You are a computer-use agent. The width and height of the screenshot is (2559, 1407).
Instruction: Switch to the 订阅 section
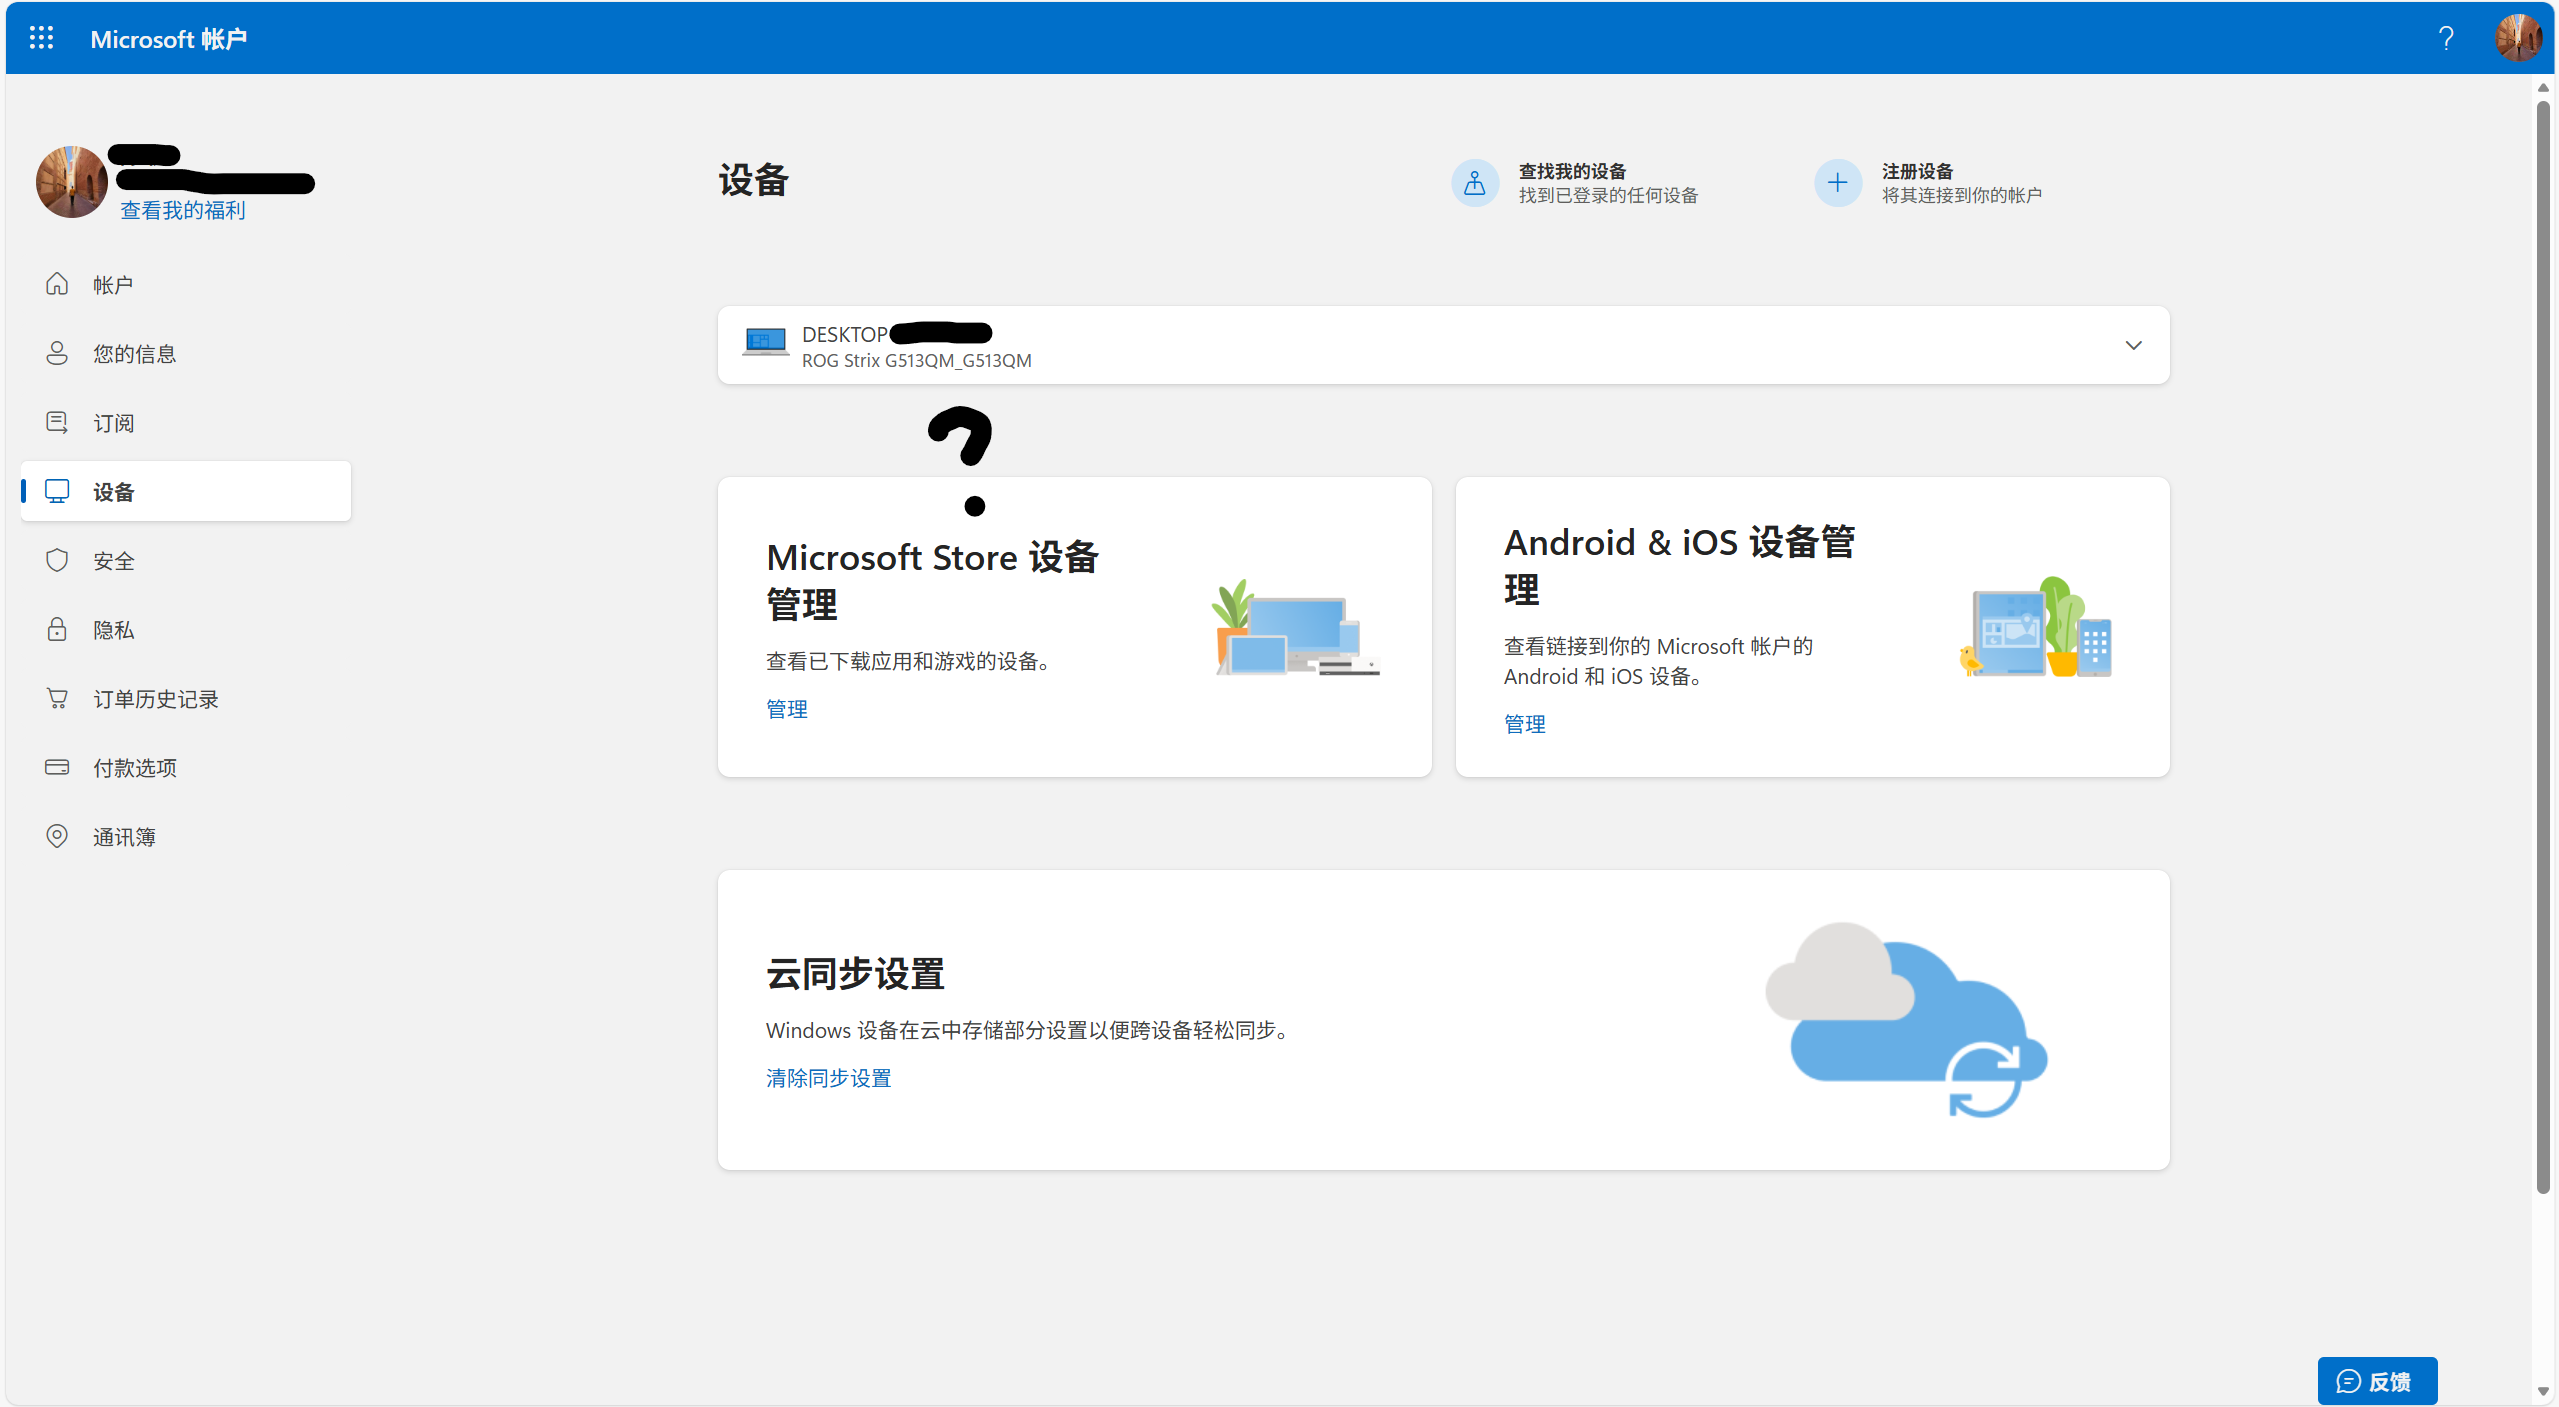[113, 422]
